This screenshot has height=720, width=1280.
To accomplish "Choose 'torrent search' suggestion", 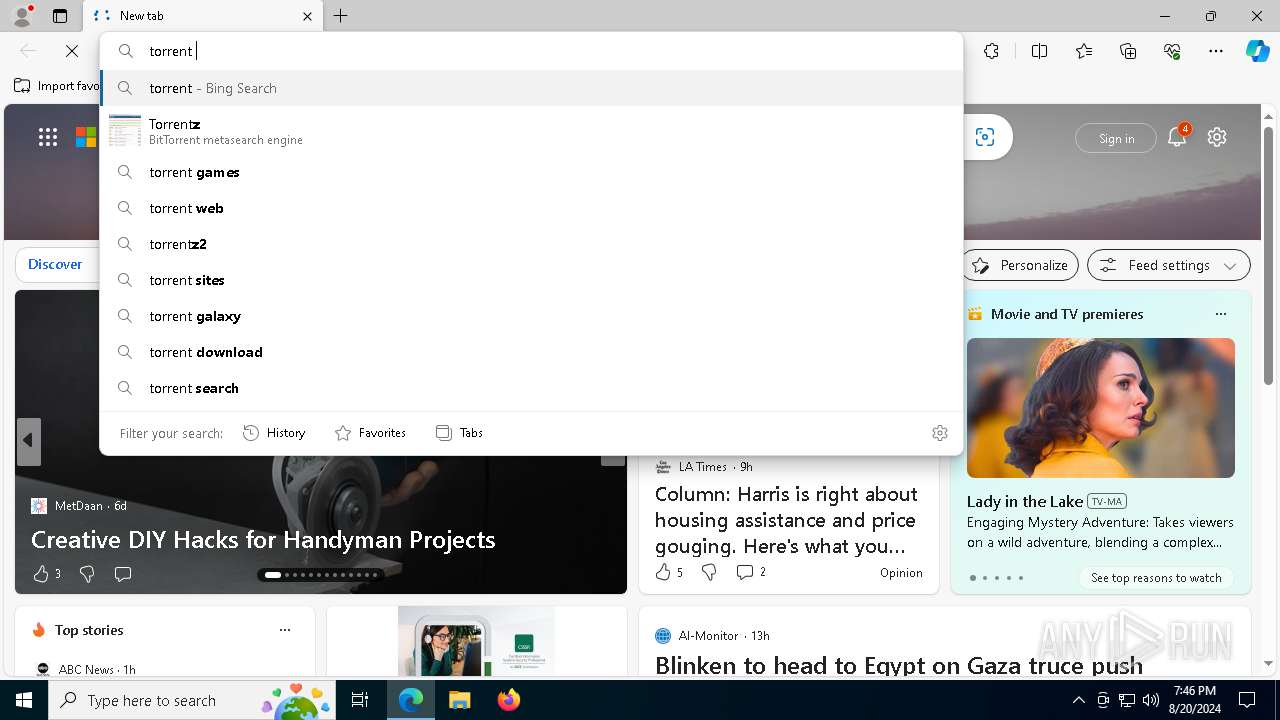I will [x=531, y=388].
